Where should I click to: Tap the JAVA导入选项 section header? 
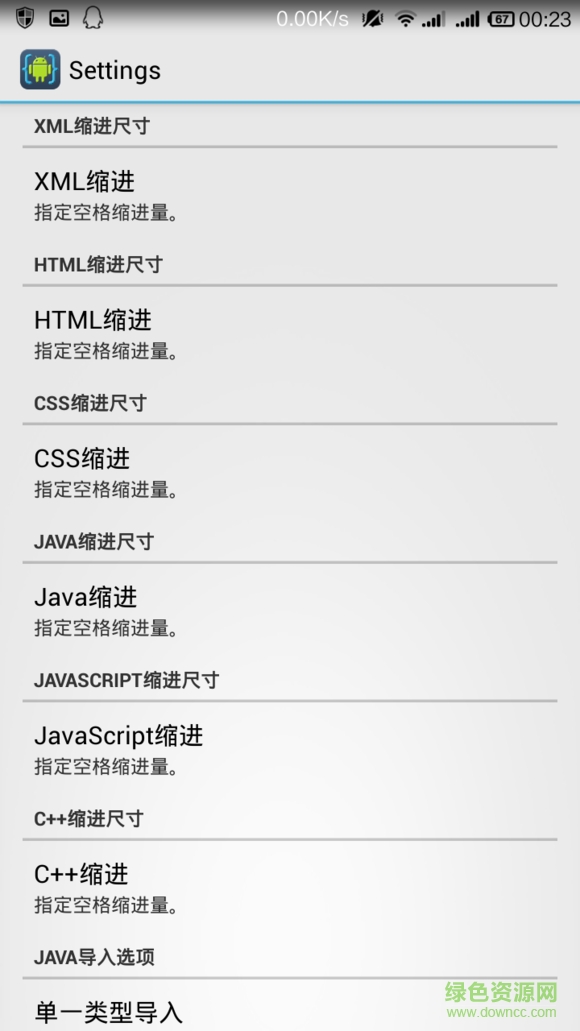[94, 957]
